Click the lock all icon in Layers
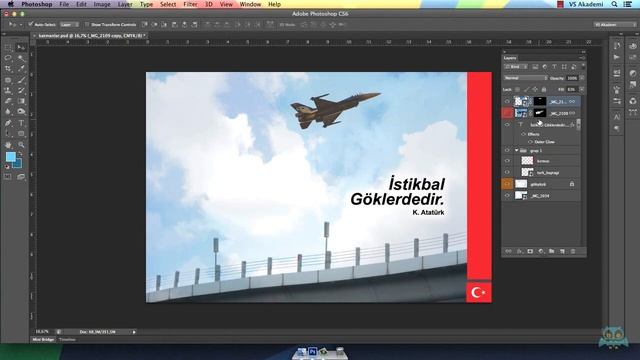The width and height of the screenshot is (640, 360). [544, 89]
